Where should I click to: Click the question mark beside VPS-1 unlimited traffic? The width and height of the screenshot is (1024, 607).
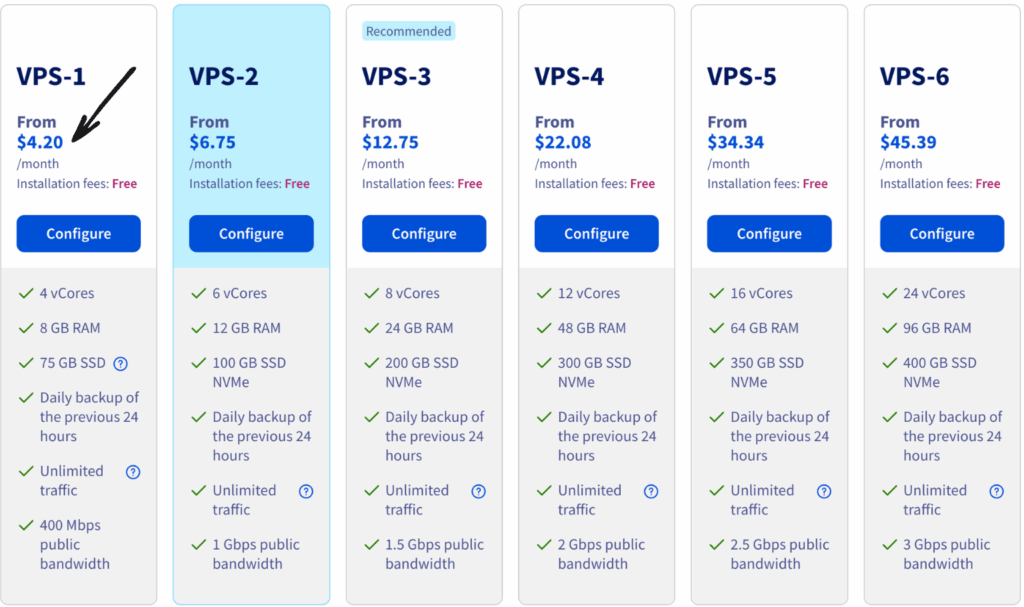coord(133,471)
